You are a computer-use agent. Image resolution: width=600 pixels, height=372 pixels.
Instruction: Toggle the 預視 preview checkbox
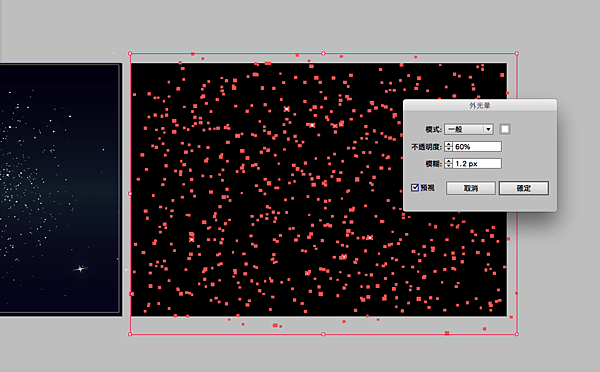click(415, 188)
